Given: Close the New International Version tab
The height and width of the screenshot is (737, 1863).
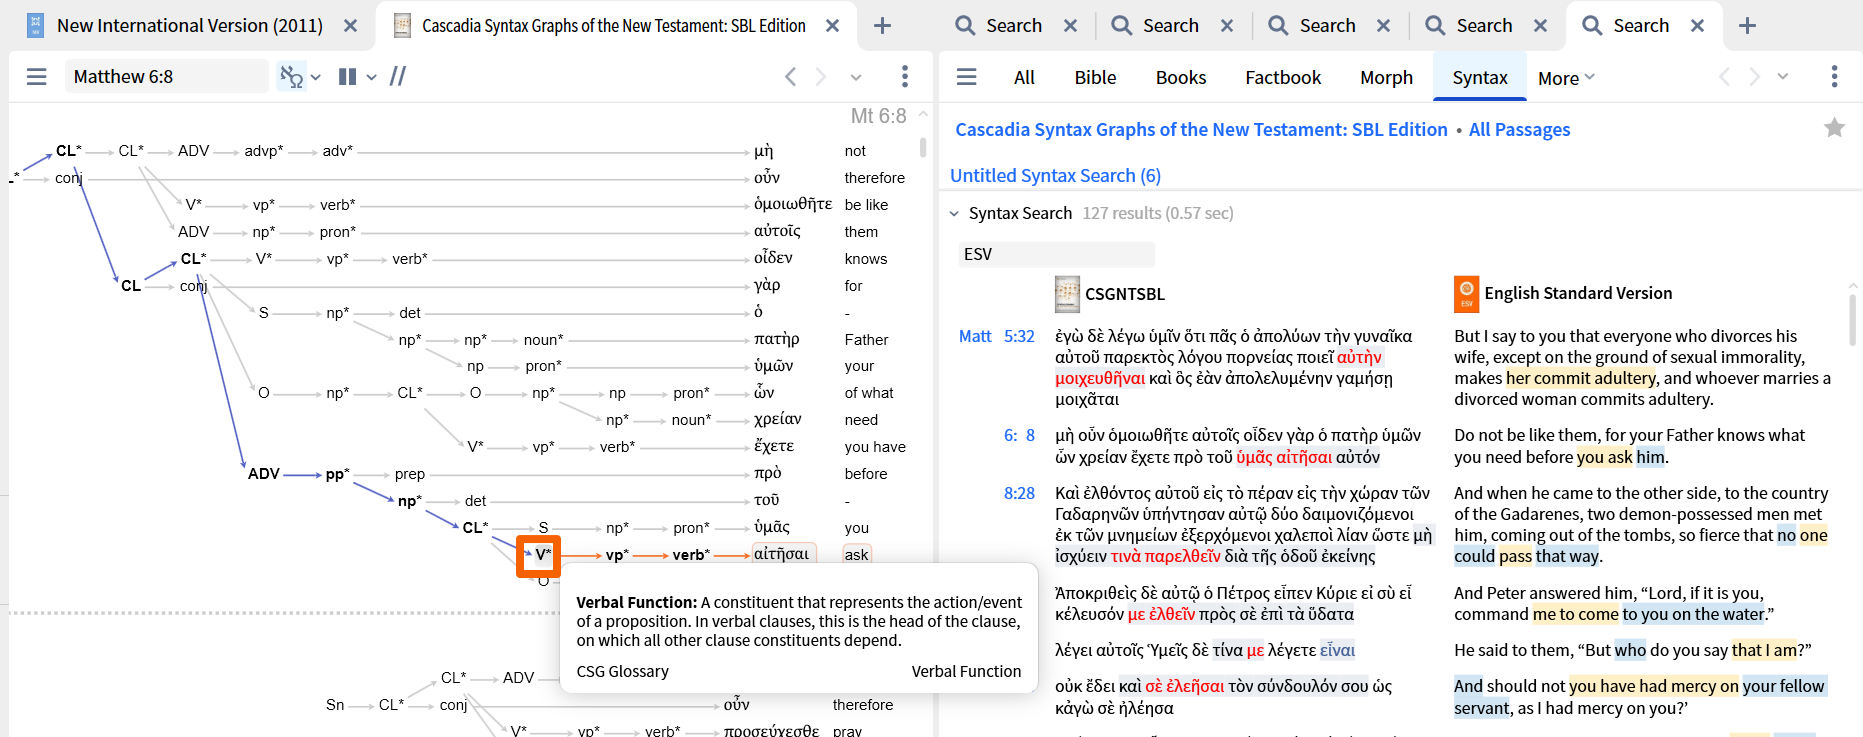Looking at the screenshot, I should tap(350, 26).
